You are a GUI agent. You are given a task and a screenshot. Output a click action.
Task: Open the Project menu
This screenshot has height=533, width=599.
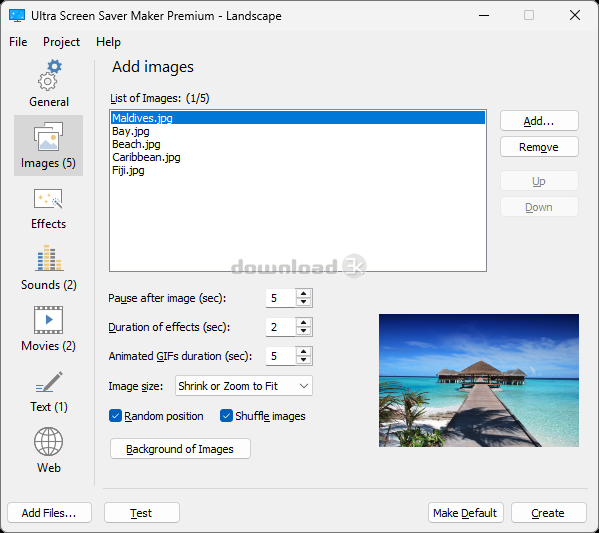[x=62, y=42]
